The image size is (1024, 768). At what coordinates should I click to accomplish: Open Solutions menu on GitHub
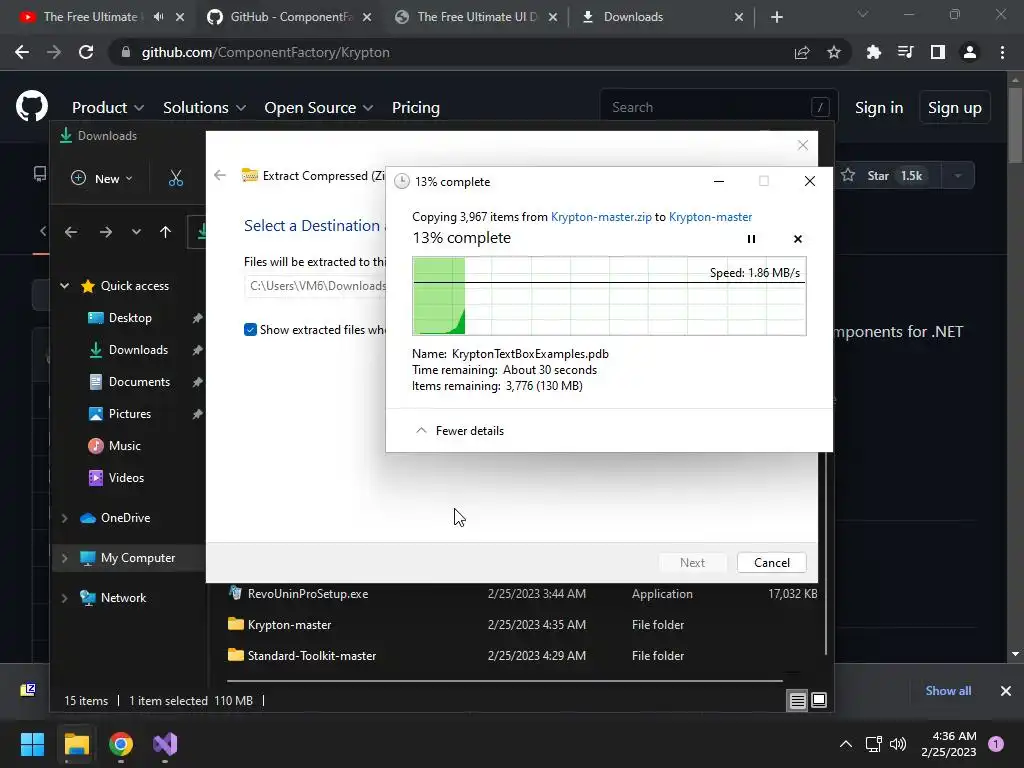[204, 107]
